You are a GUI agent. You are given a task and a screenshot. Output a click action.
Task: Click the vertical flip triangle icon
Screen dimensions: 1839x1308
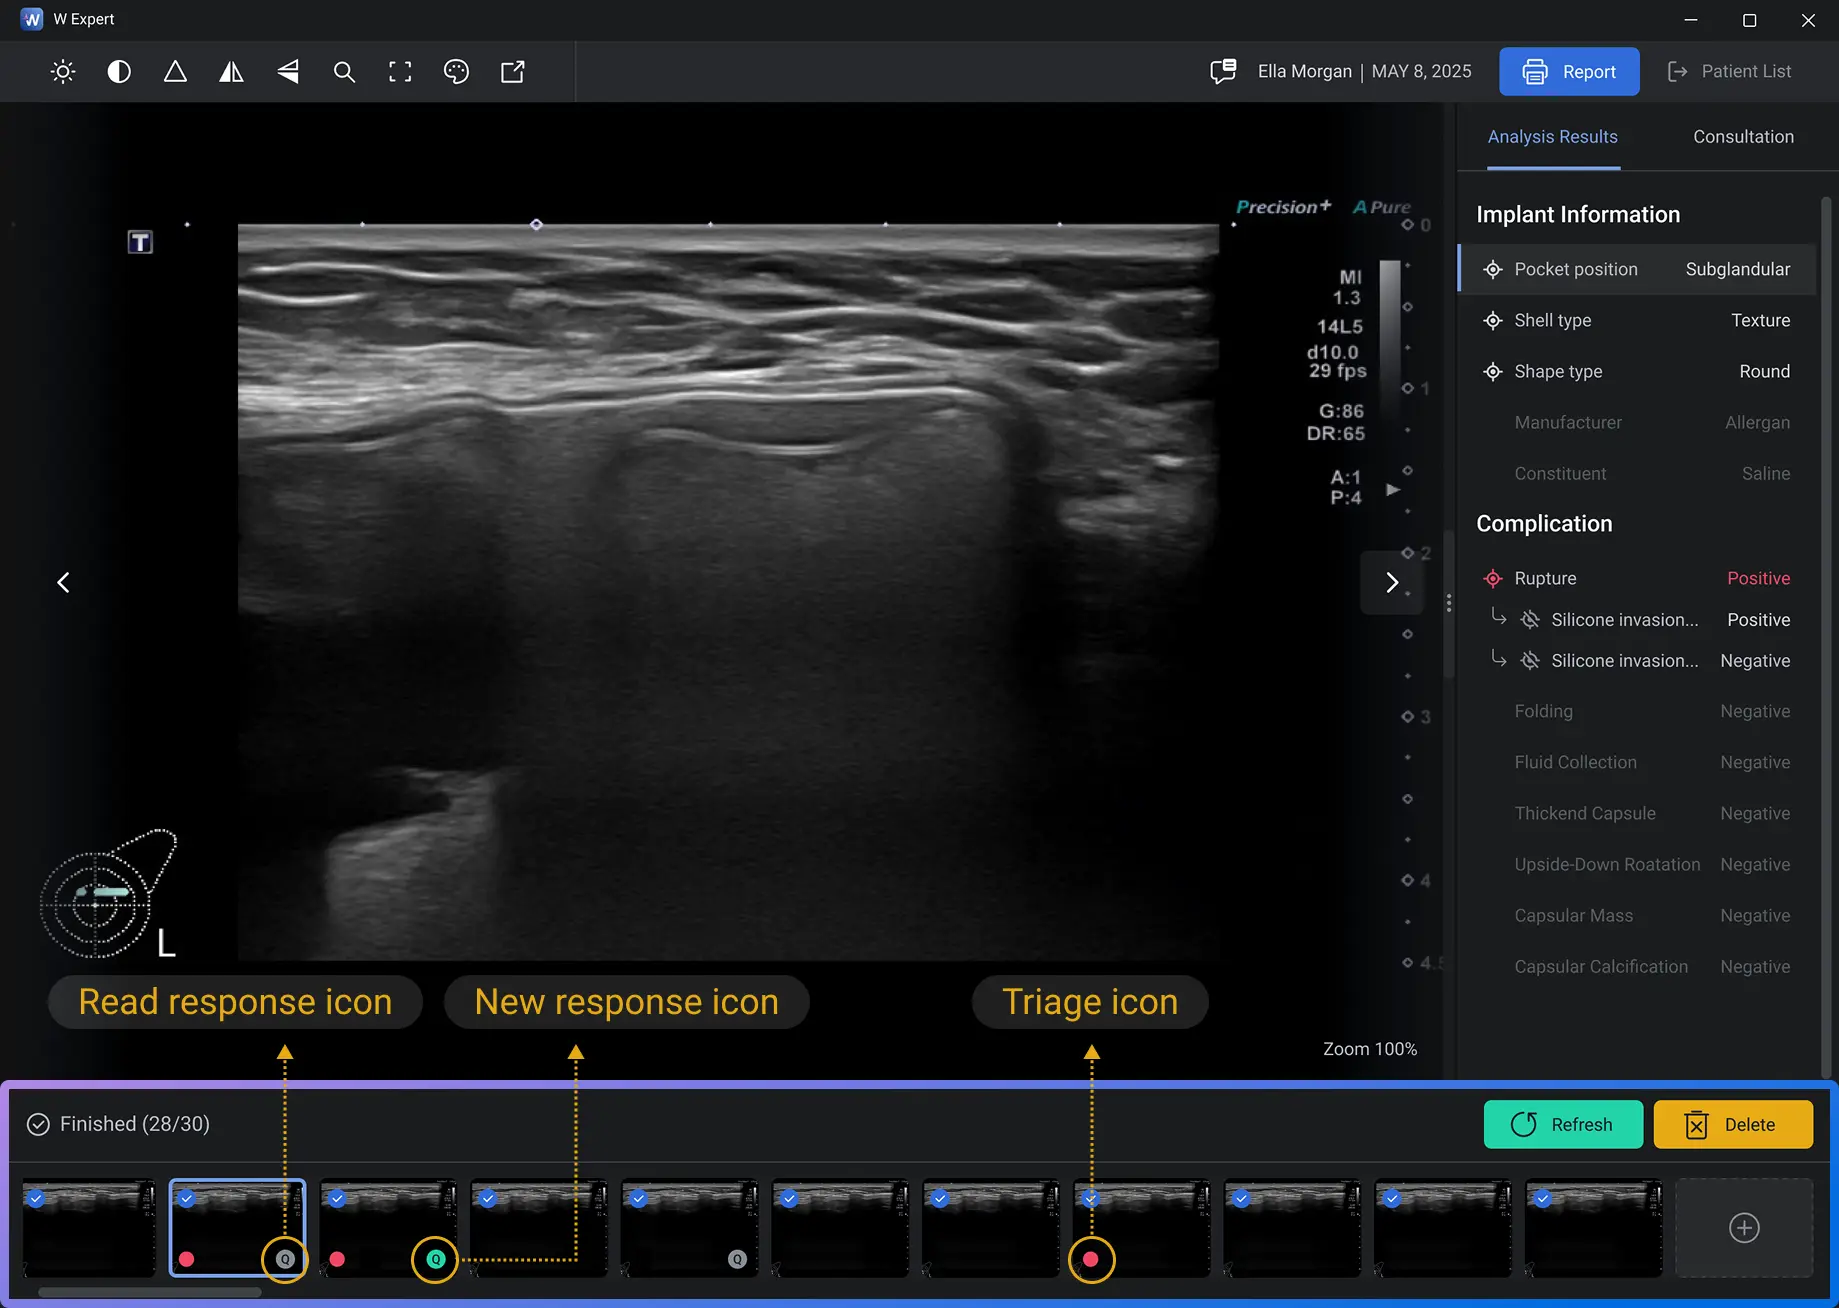288,72
